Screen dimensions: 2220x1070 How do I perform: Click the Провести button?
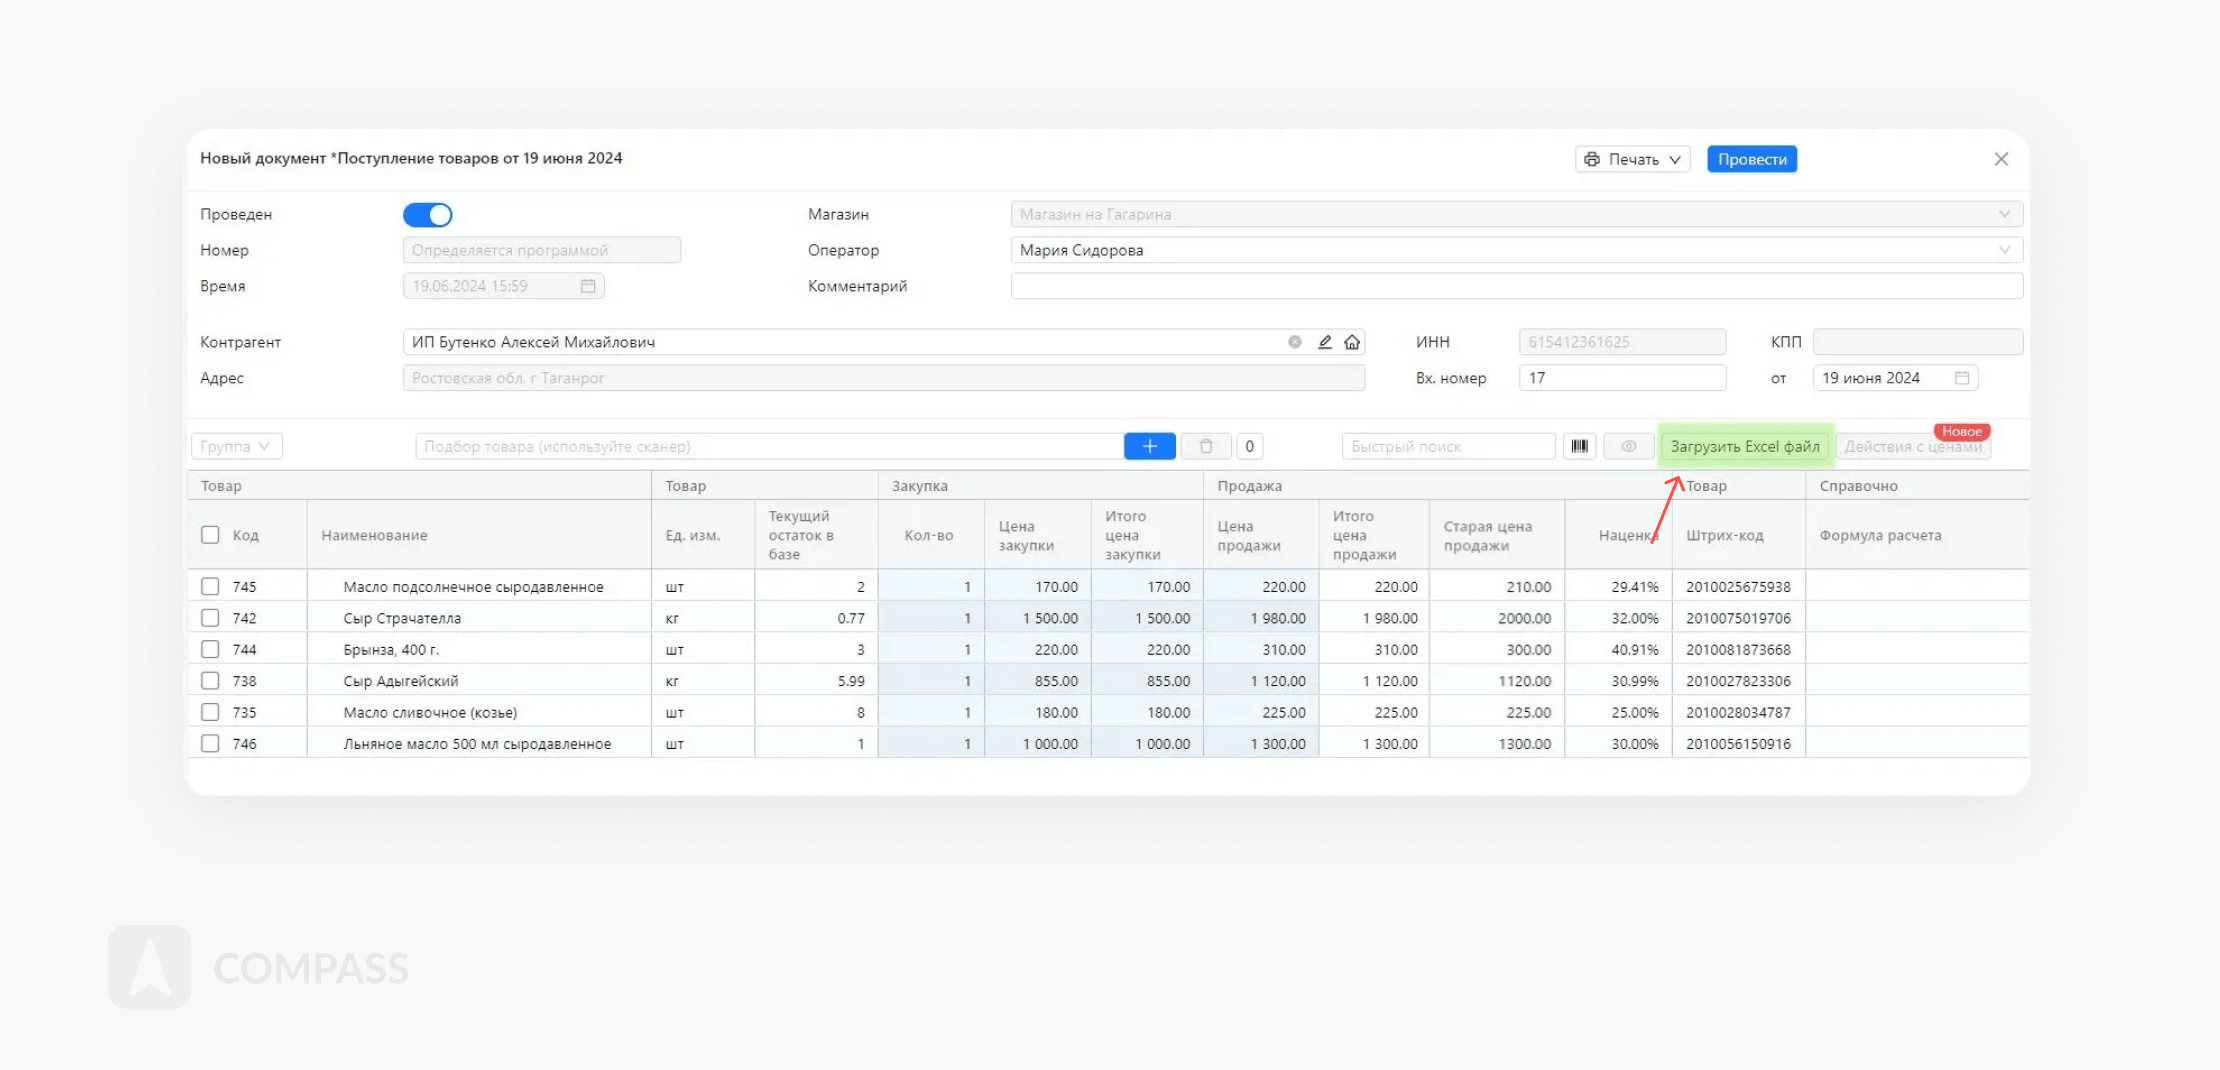1751,159
